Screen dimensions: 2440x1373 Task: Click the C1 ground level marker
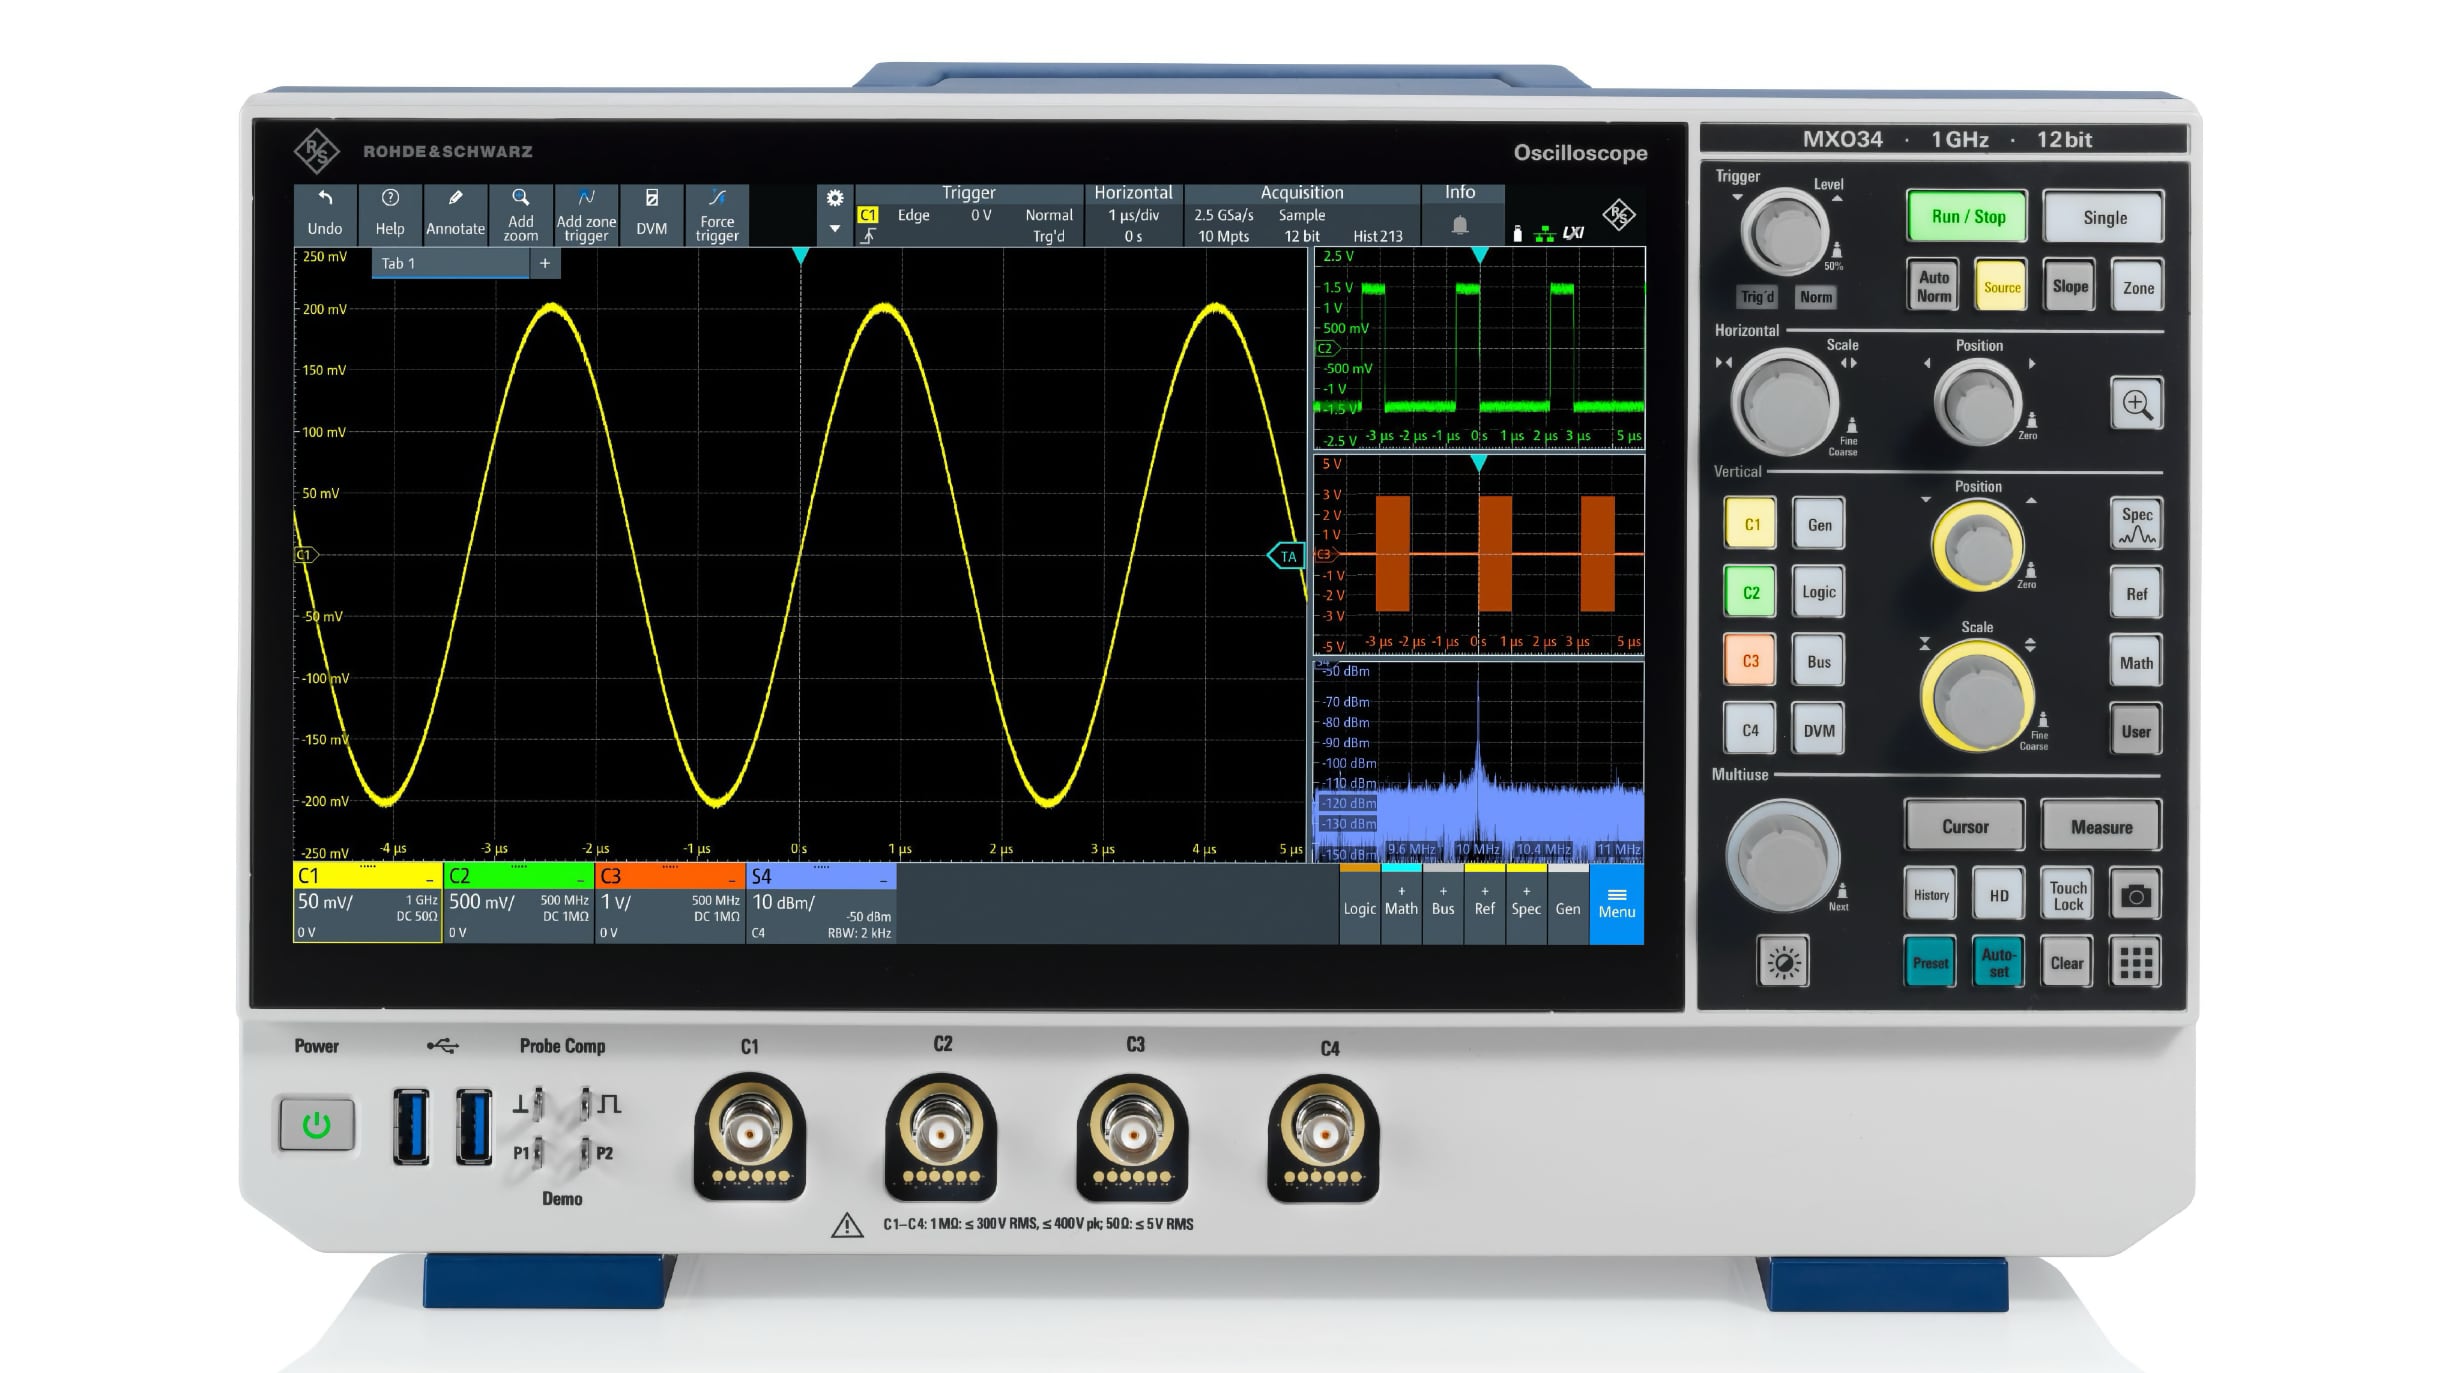point(305,554)
